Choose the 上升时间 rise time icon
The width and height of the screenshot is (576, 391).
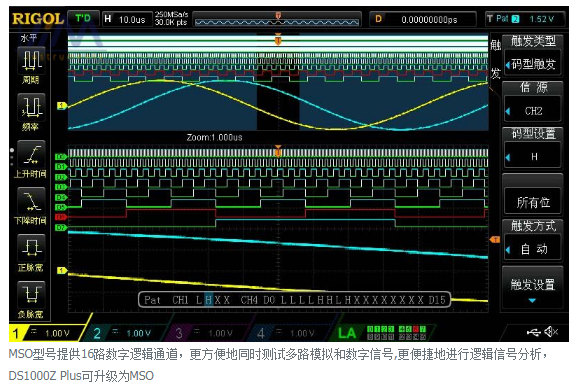pos(32,154)
